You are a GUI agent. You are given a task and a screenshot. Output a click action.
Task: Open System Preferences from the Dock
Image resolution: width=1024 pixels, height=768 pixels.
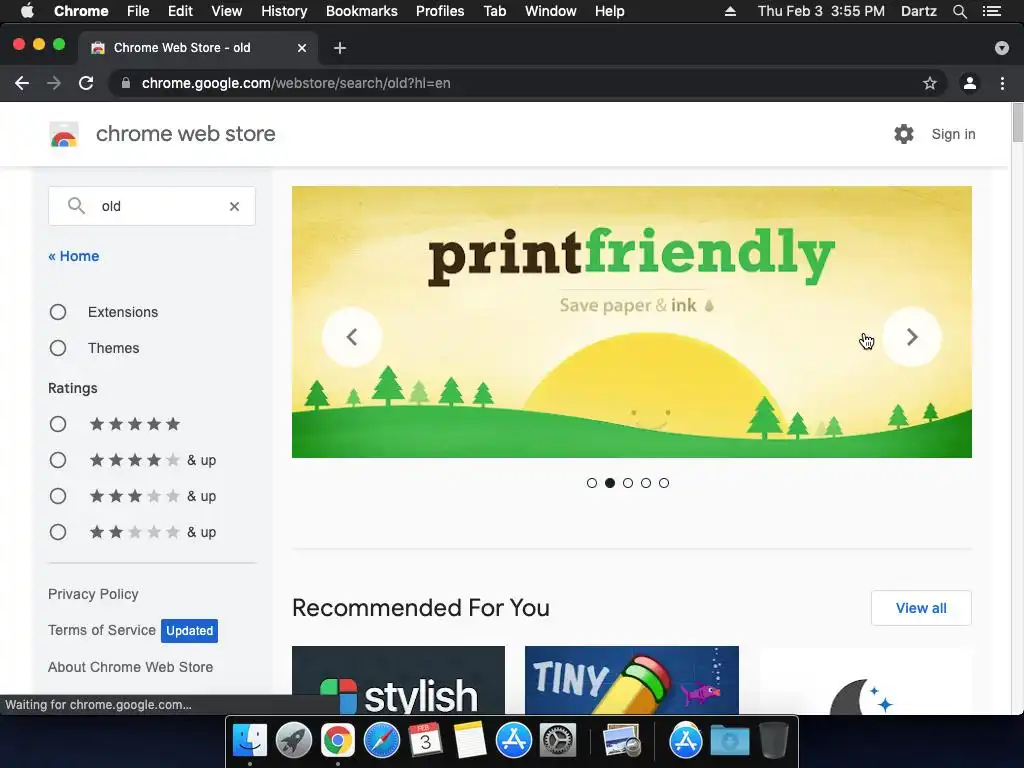(x=557, y=741)
